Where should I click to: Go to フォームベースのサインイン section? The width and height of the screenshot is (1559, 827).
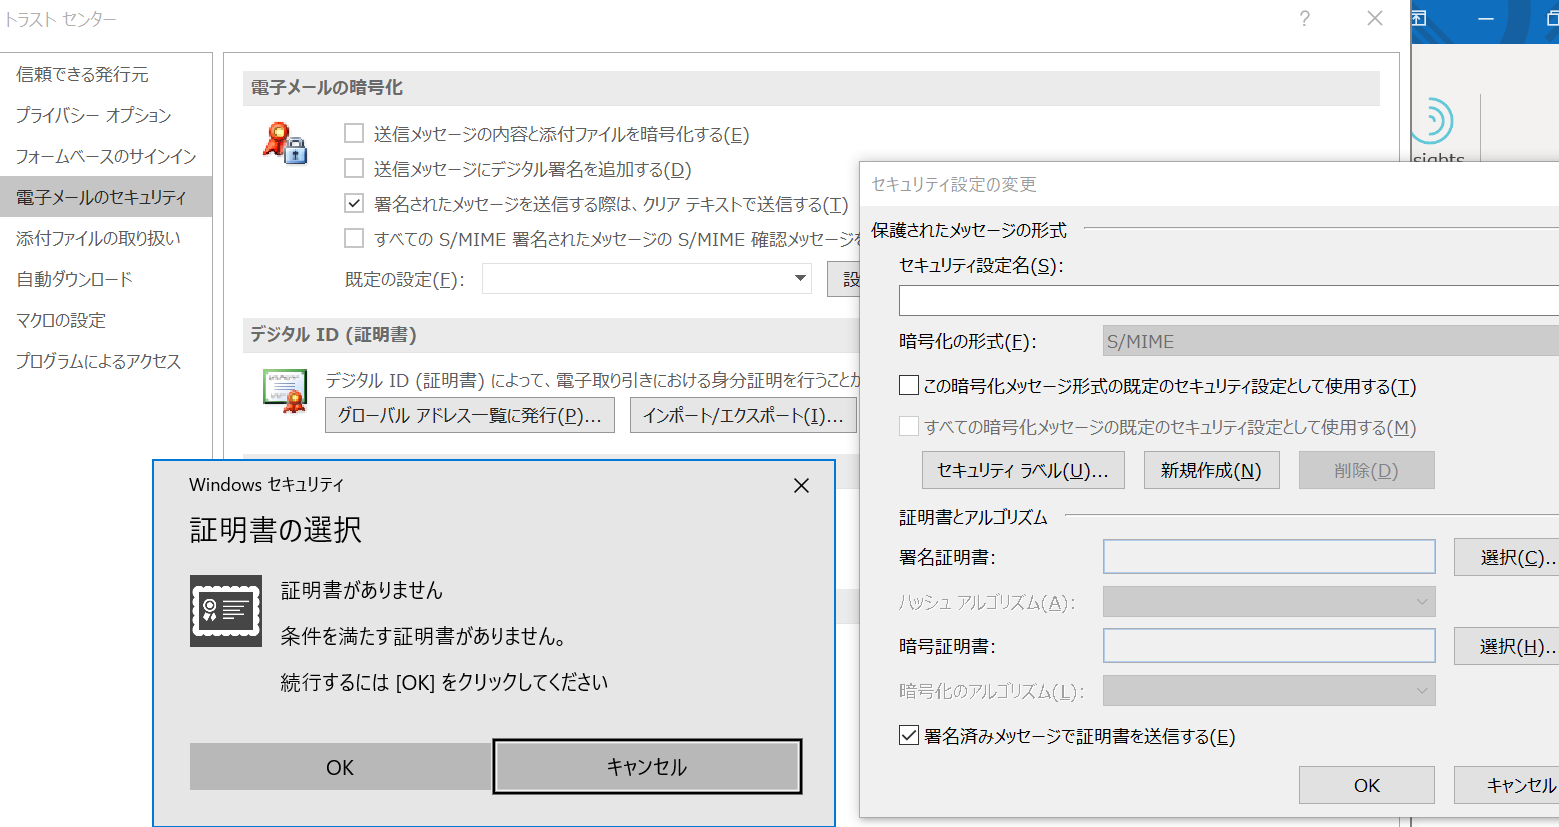click(106, 156)
